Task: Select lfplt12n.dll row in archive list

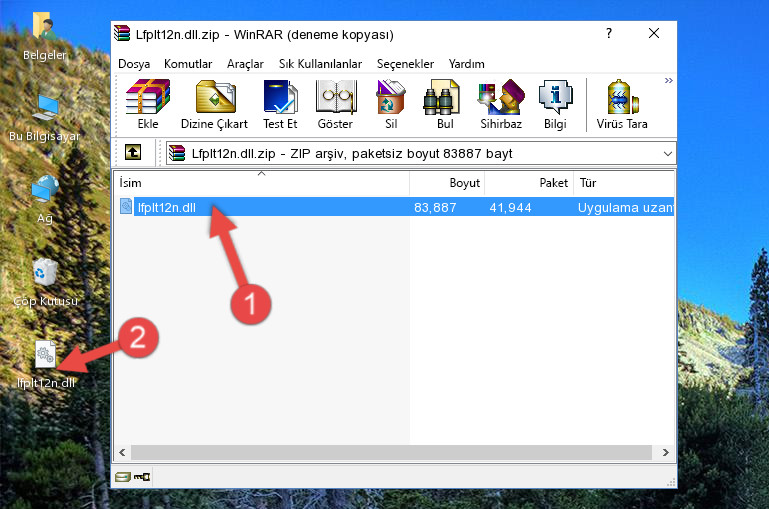Action: 396,207
